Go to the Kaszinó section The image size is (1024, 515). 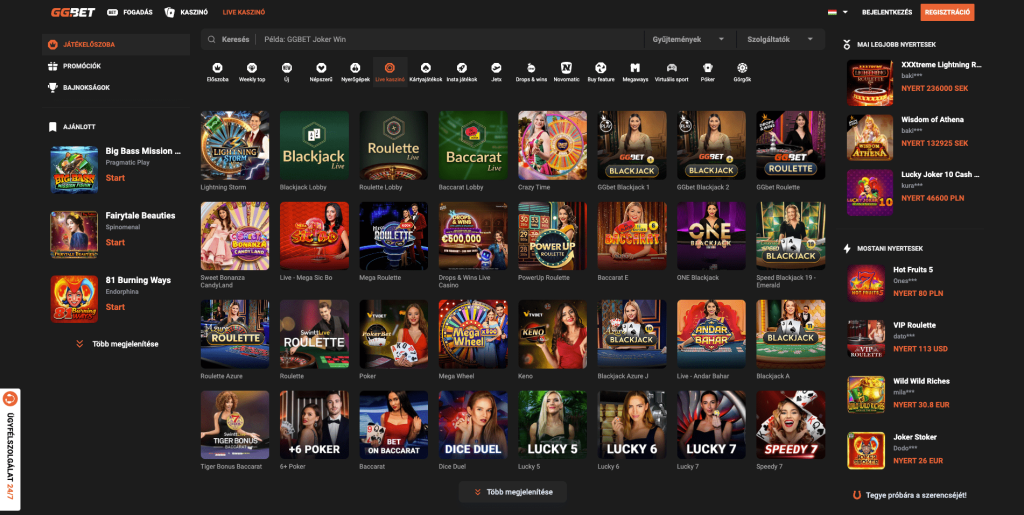[x=186, y=12]
